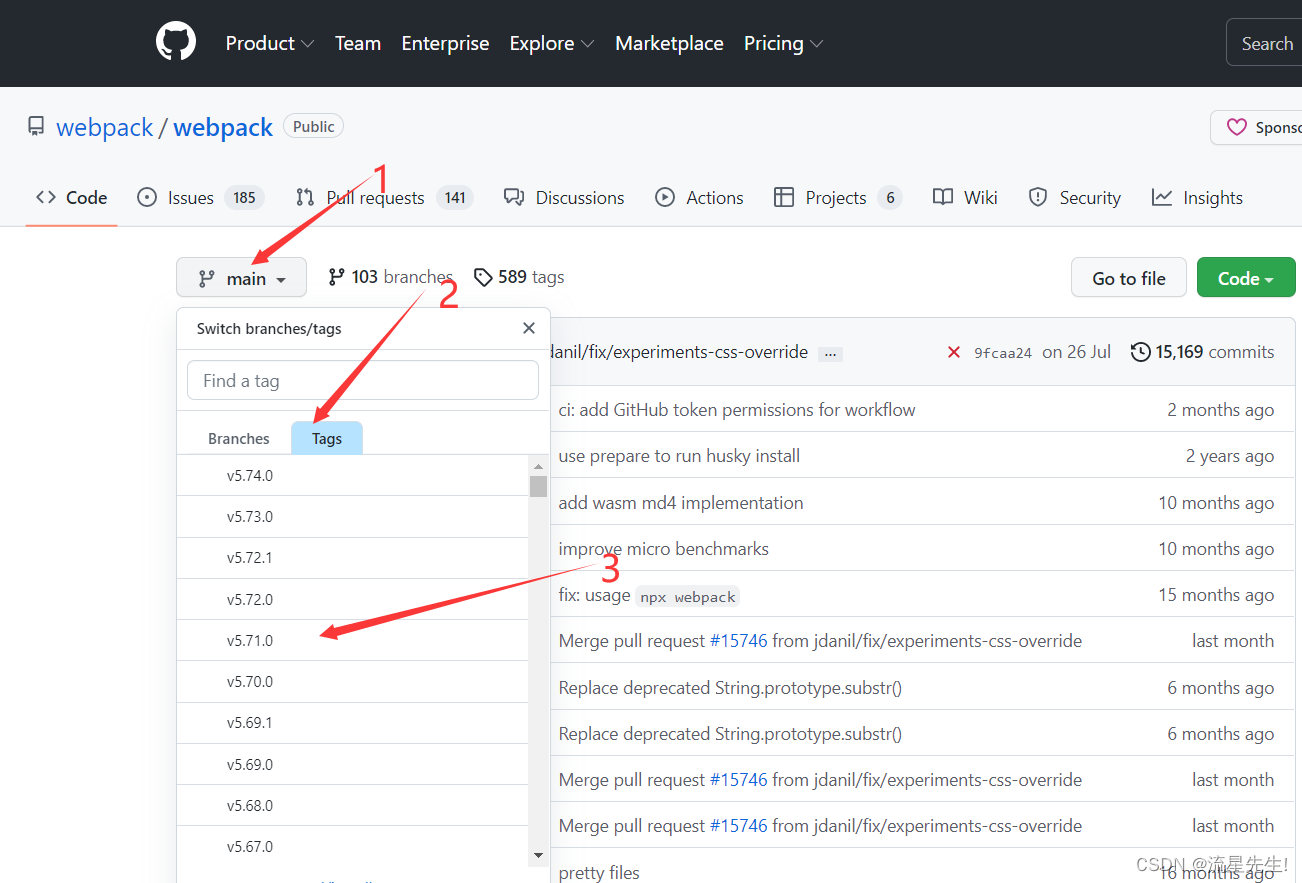Select tag v5.73.0

coord(353,517)
